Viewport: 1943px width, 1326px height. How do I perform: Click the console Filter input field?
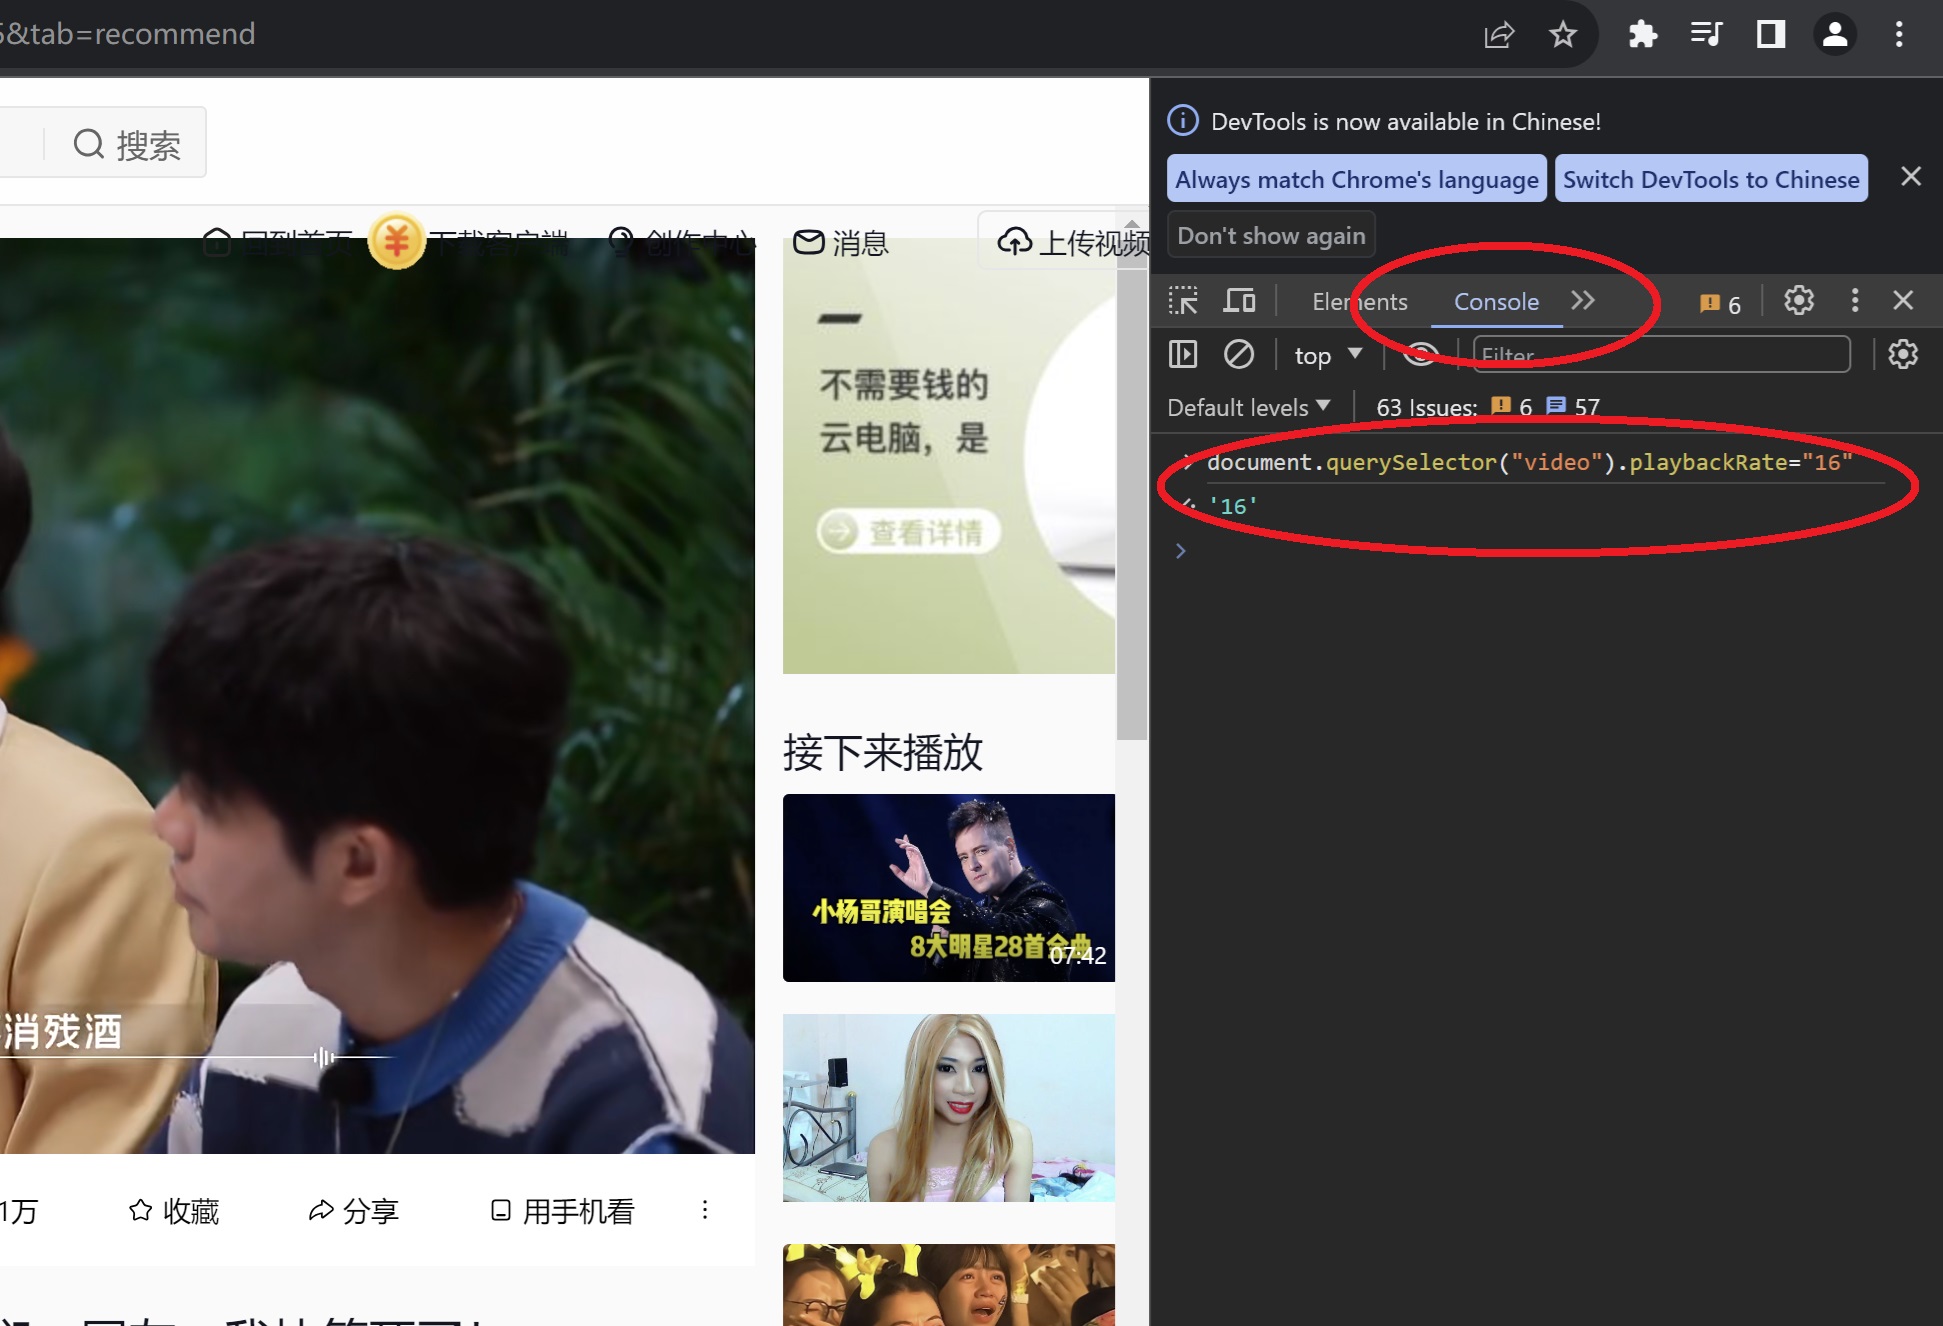pos(1662,354)
